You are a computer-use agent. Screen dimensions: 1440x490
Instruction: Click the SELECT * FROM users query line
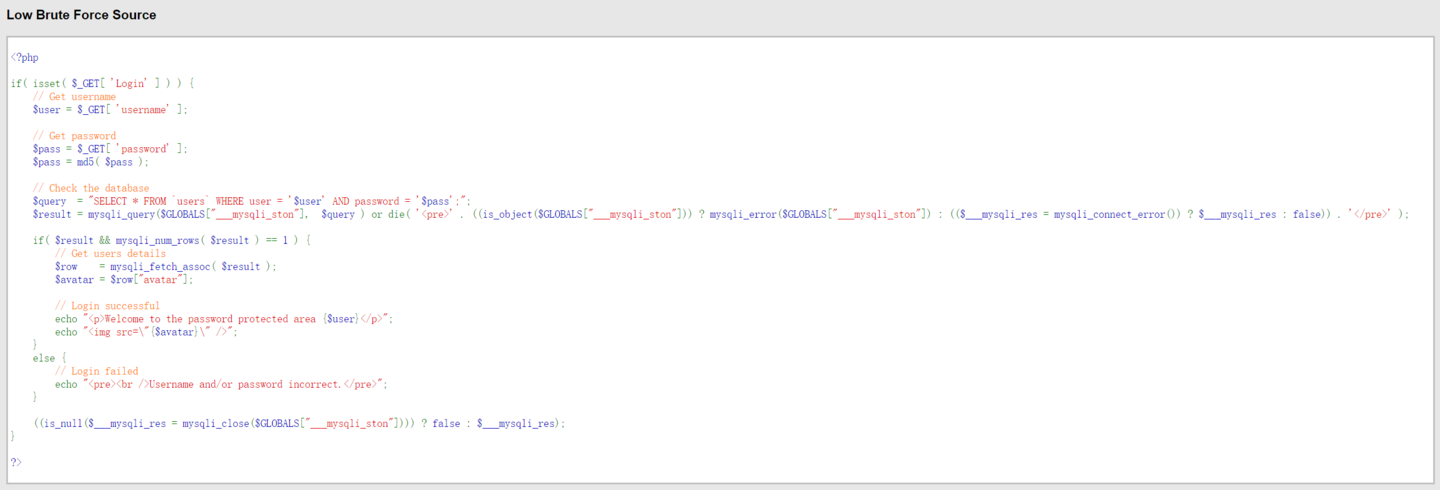[x=250, y=201]
